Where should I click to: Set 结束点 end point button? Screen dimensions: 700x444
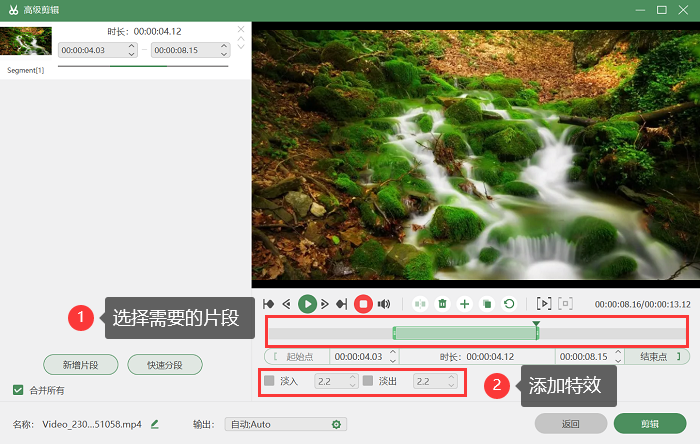[657, 357]
